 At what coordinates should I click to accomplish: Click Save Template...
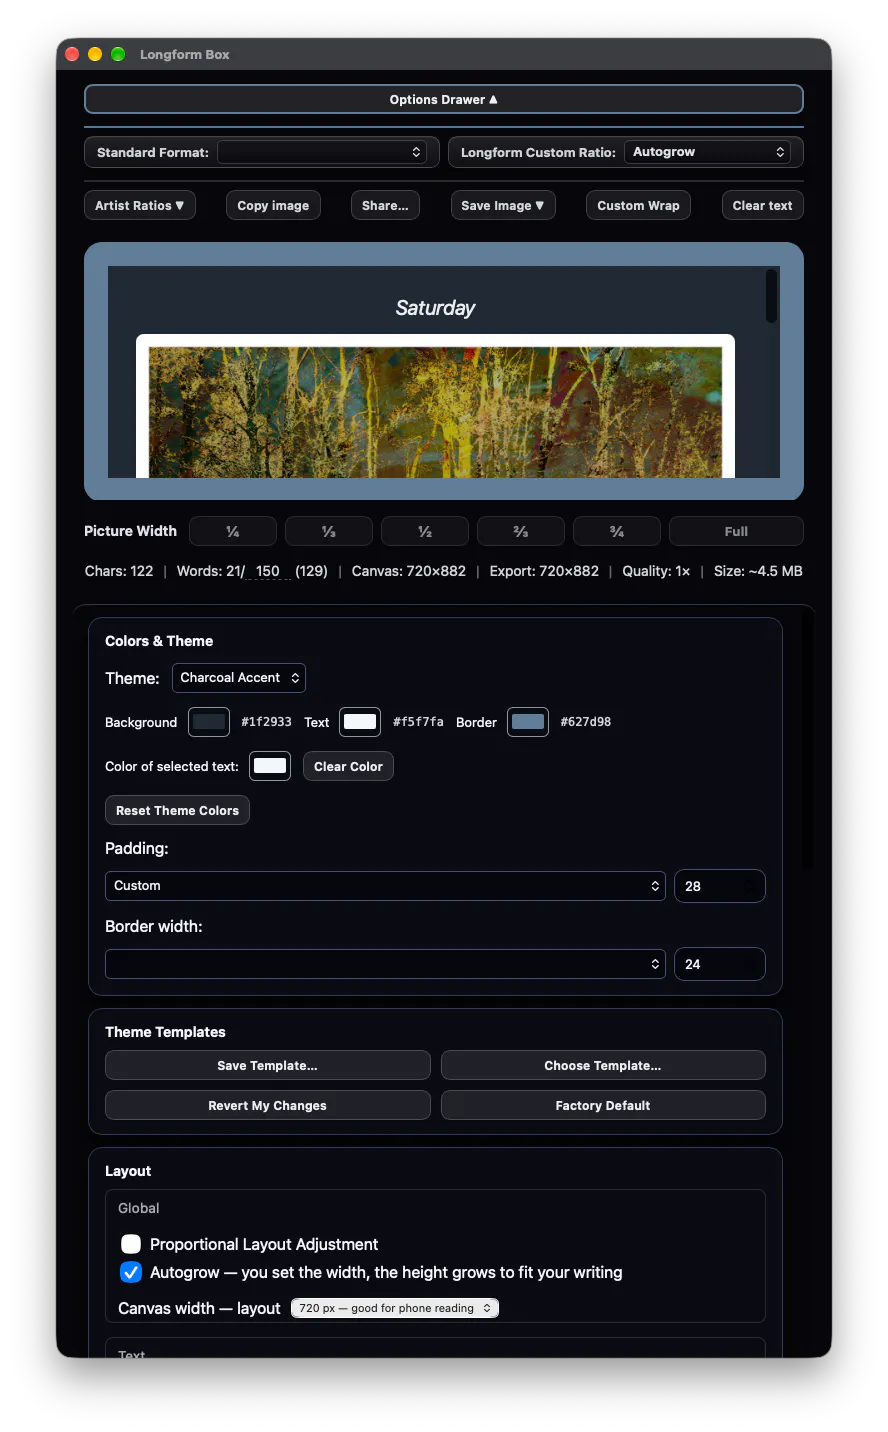click(x=268, y=1065)
